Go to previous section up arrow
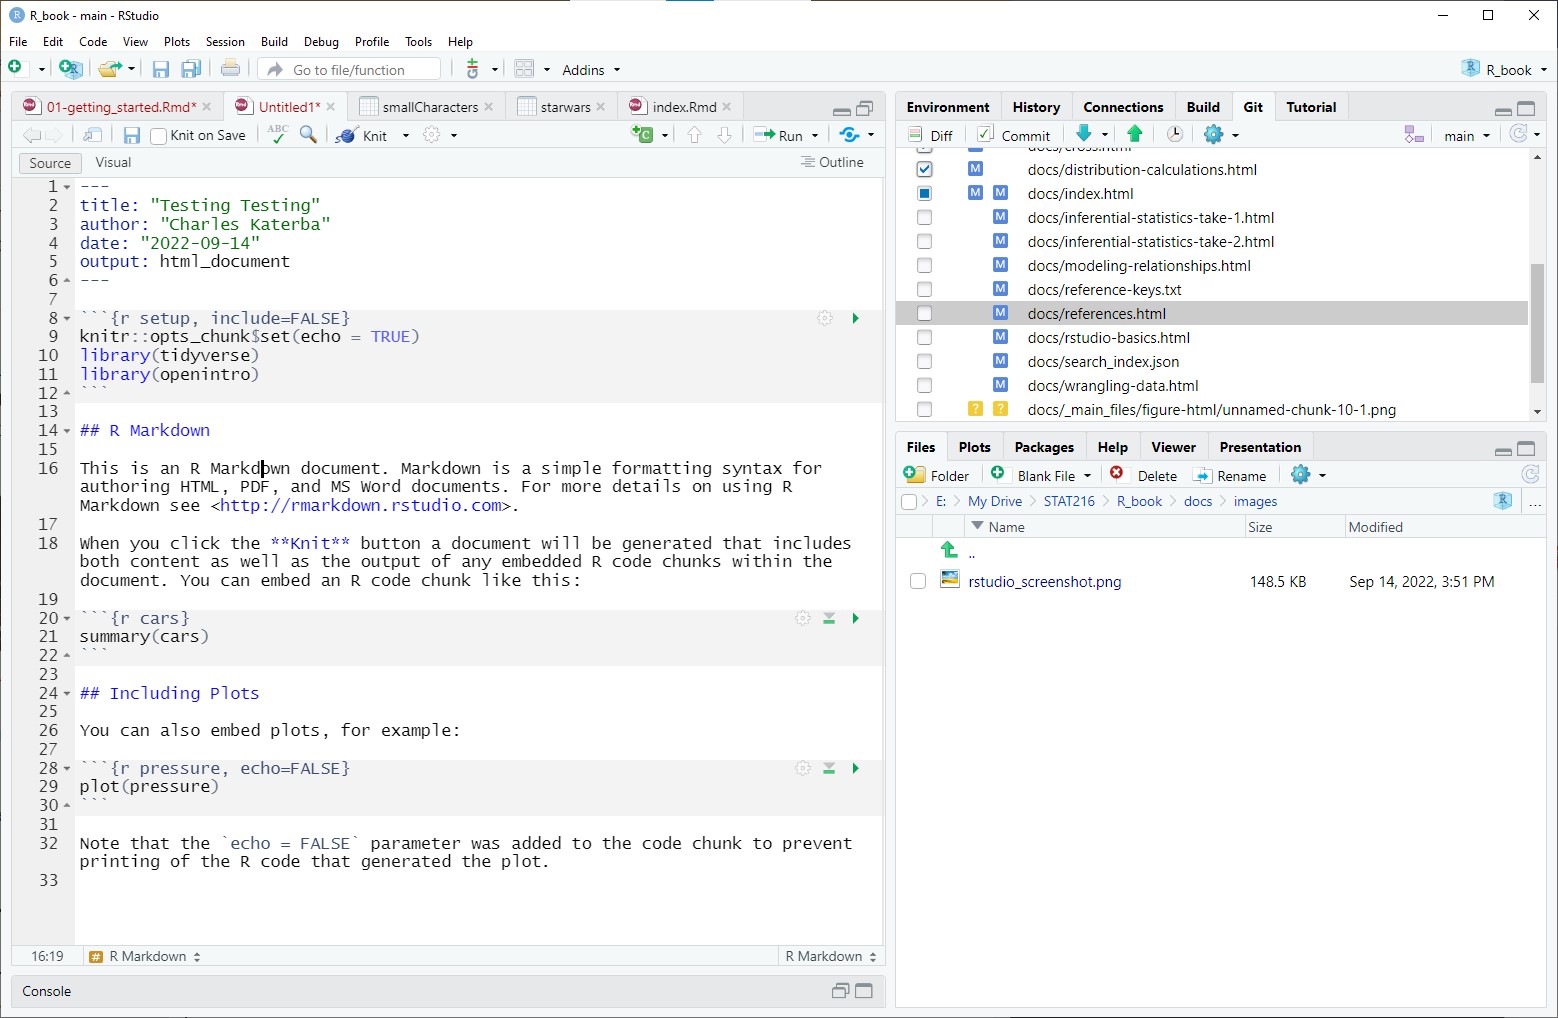 pyautogui.click(x=695, y=135)
